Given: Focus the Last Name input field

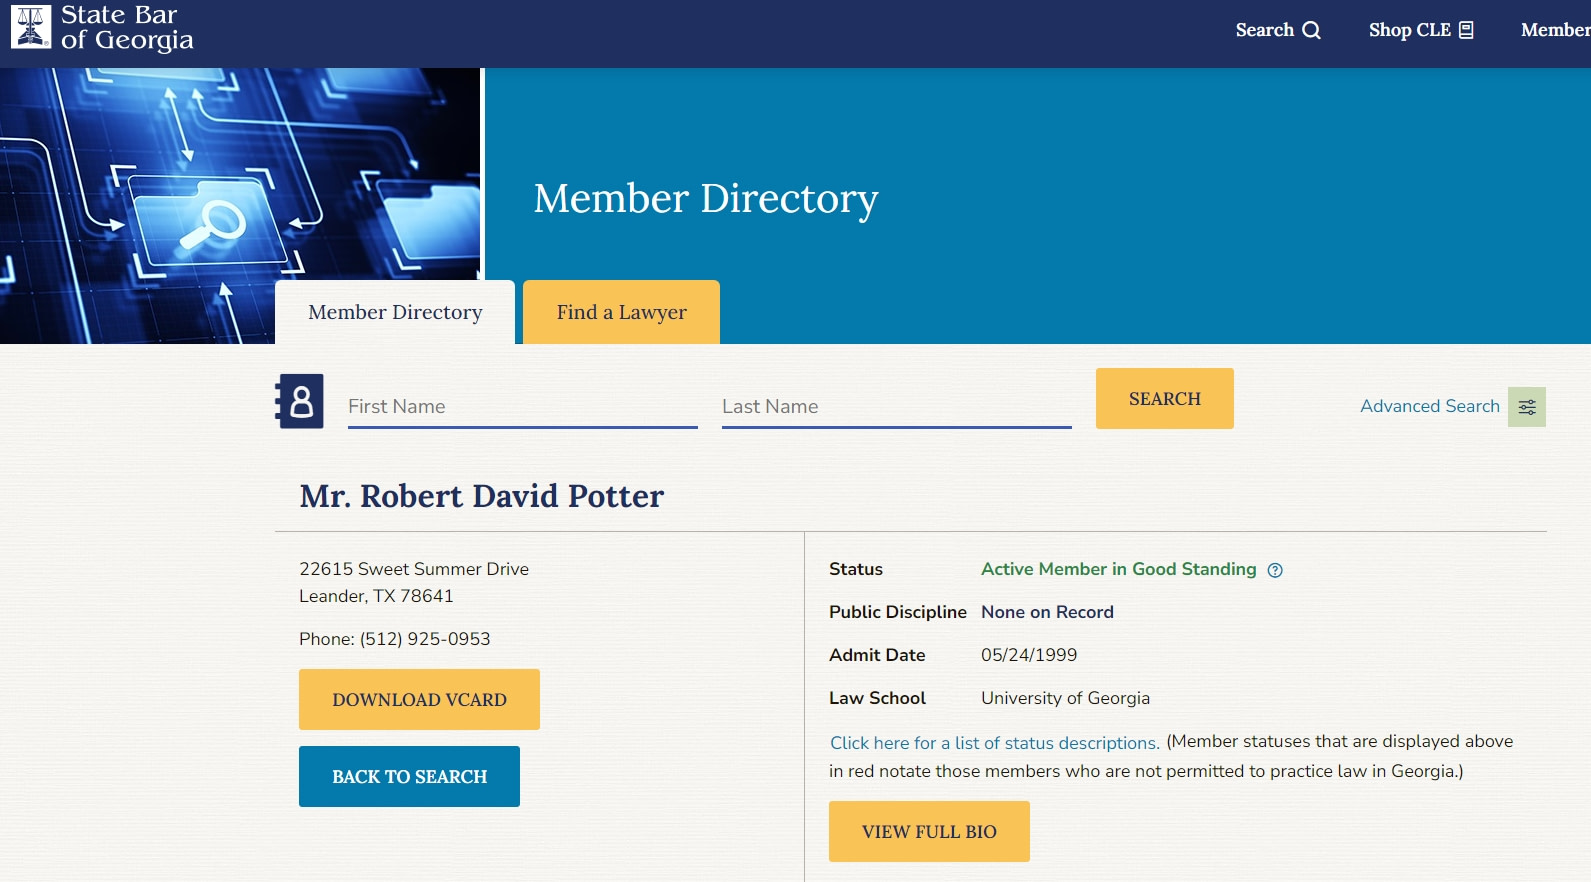Looking at the screenshot, I should (x=897, y=407).
